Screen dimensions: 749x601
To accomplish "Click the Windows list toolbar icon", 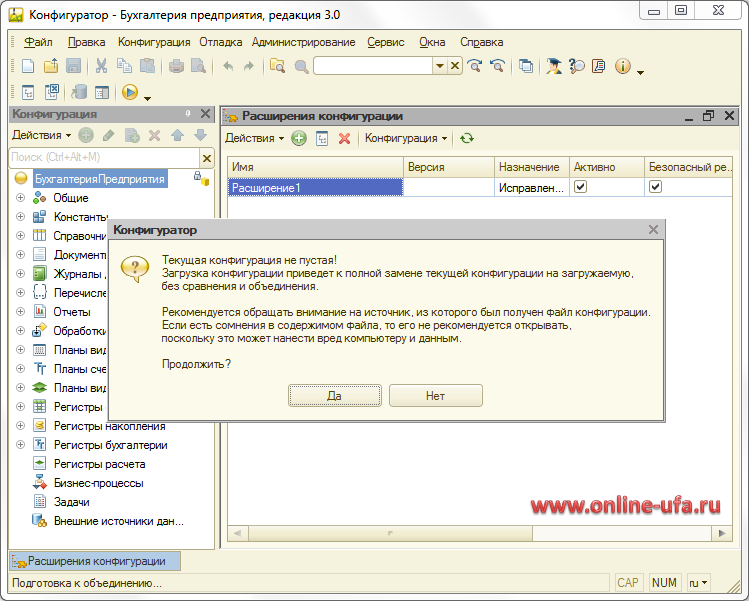I will (526, 66).
